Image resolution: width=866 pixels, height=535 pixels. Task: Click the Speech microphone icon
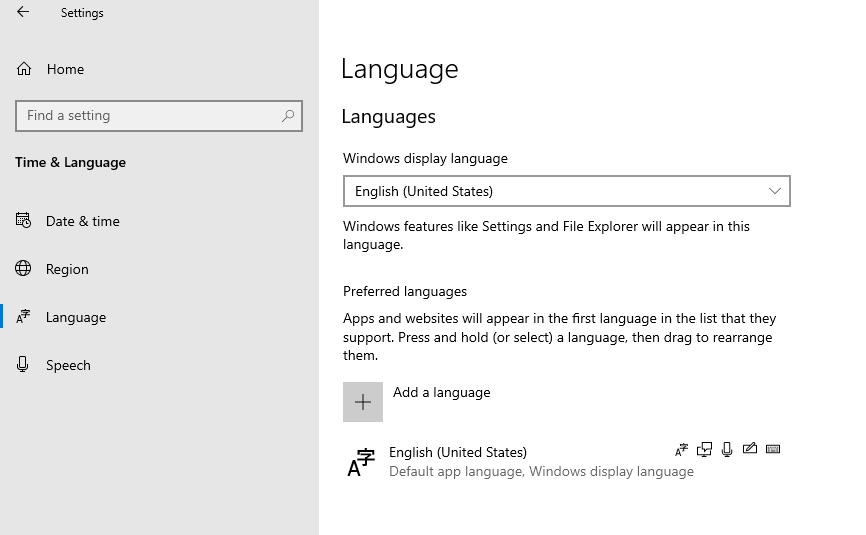[23, 364]
